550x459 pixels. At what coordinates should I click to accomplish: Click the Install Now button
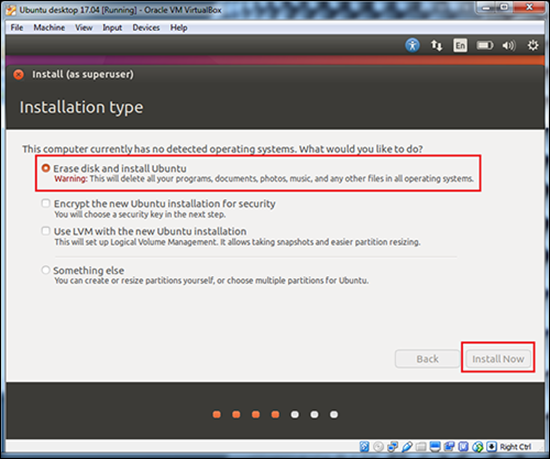click(x=498, y=359)
